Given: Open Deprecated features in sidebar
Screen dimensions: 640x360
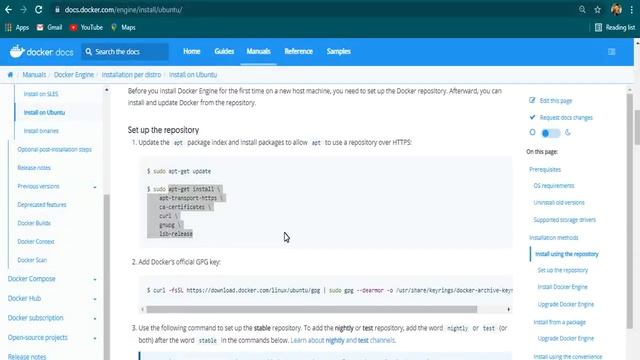Looking at the screenshot, I should click(42, 204).
